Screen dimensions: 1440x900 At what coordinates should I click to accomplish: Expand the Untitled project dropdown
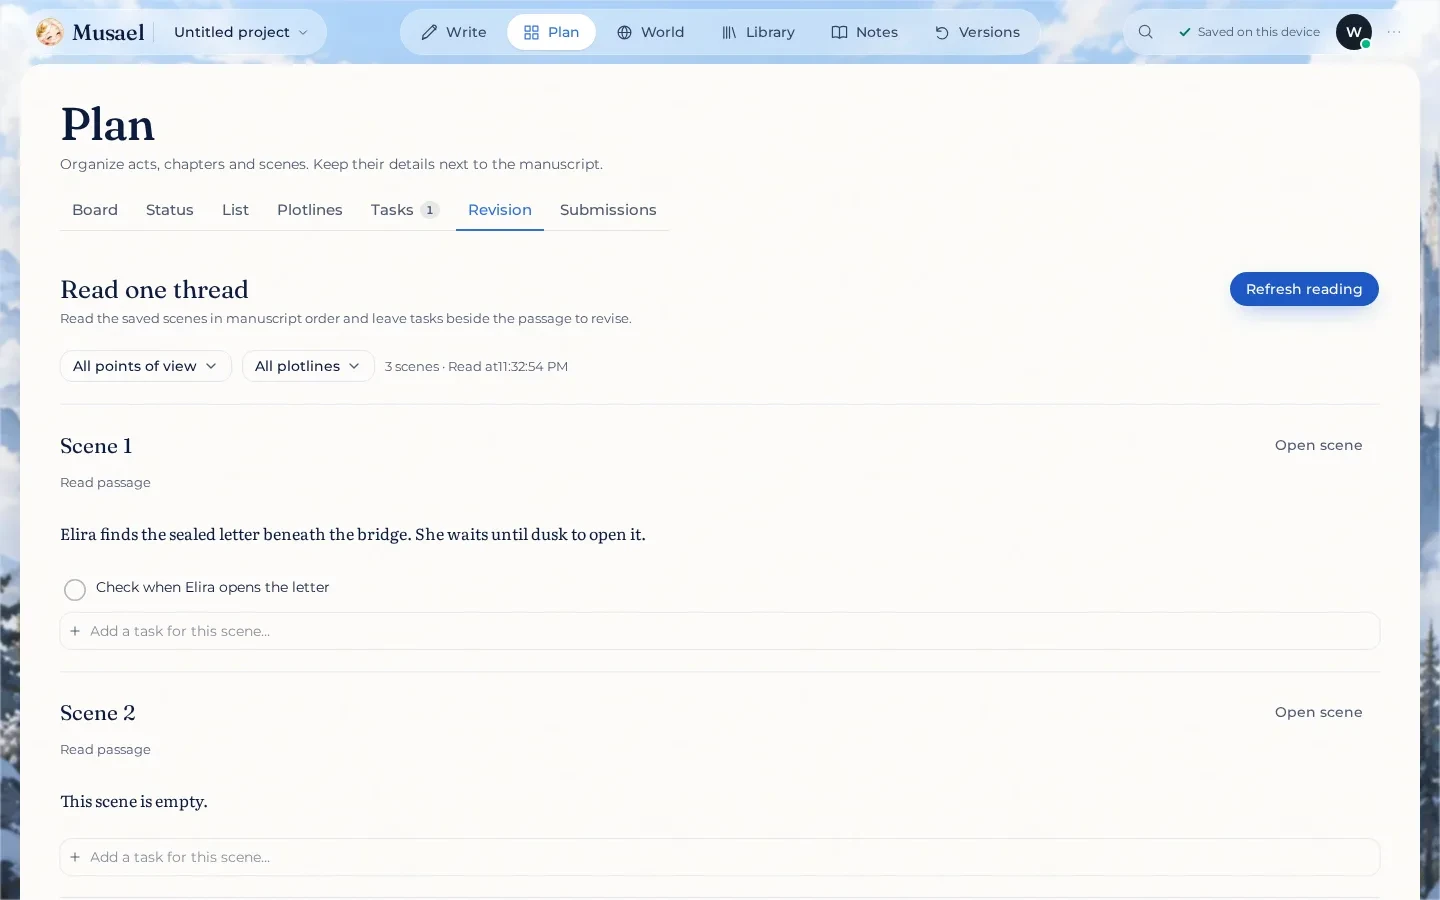point(241,32)
